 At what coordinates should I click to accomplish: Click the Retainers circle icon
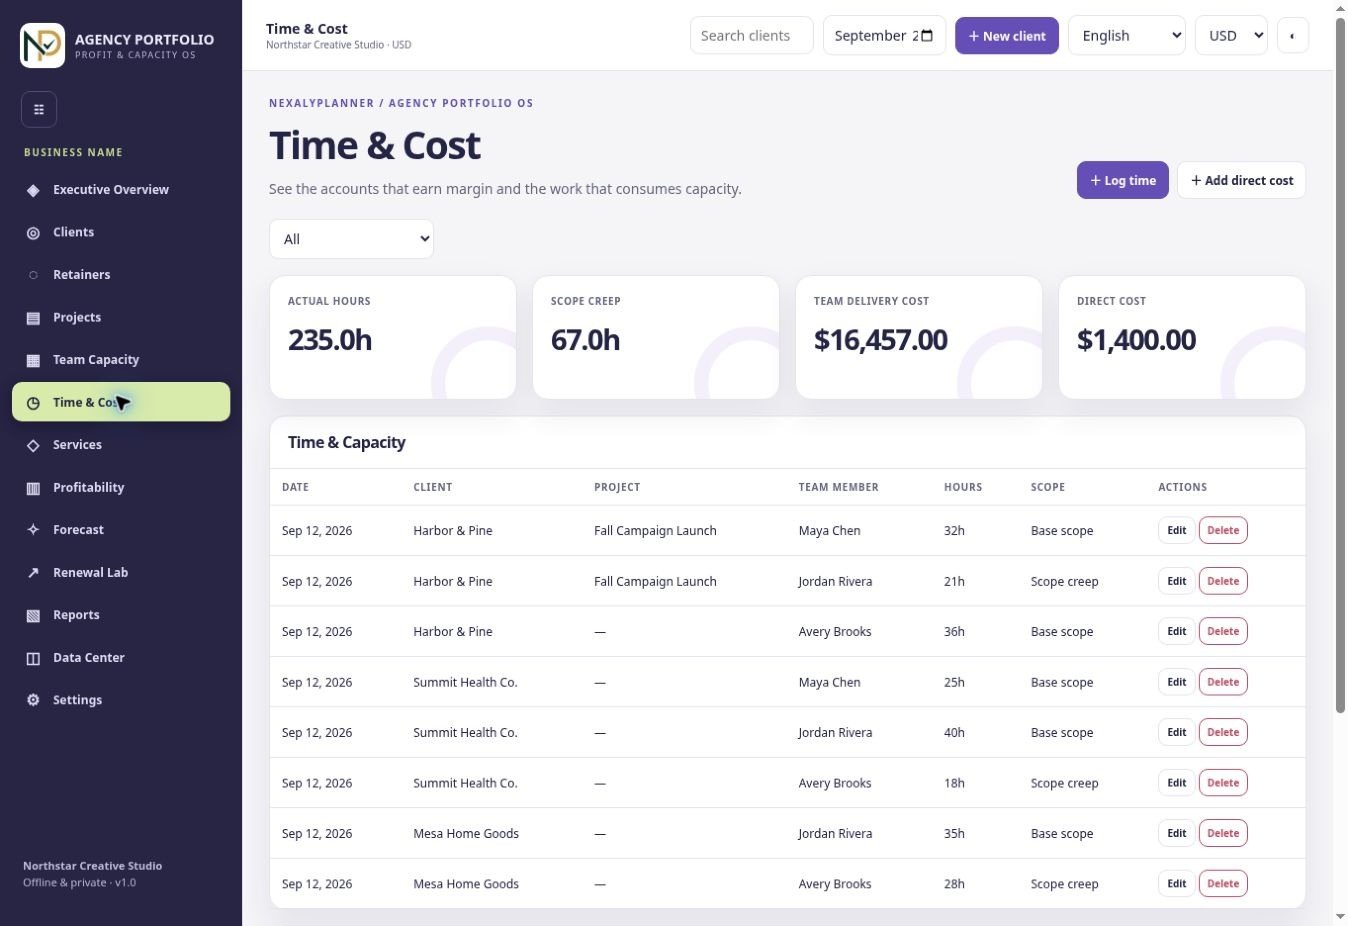click(33, 275)
